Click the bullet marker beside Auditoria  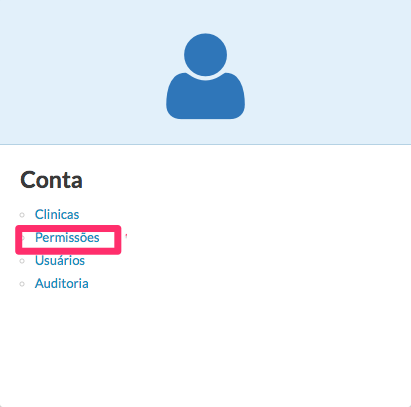pyautogui.click(x=22, y=284)
